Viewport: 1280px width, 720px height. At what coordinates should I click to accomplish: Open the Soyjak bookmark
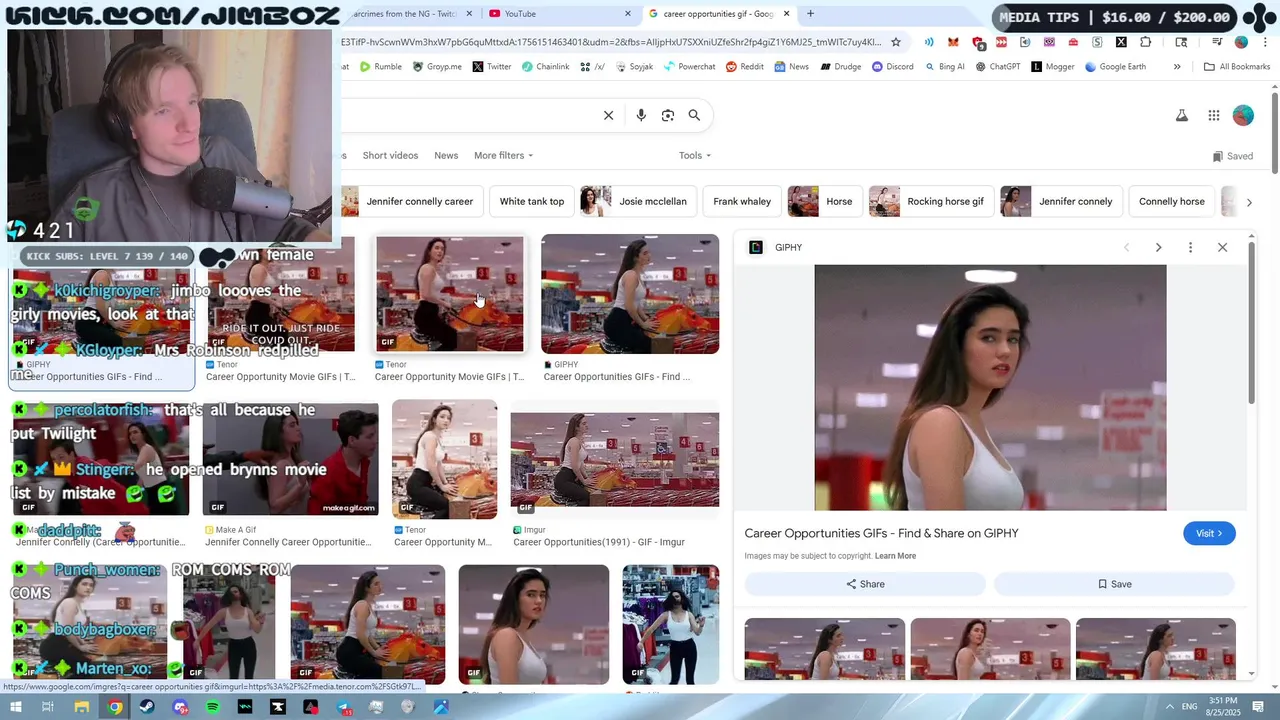pyautogui.click(x=634, y=67)
